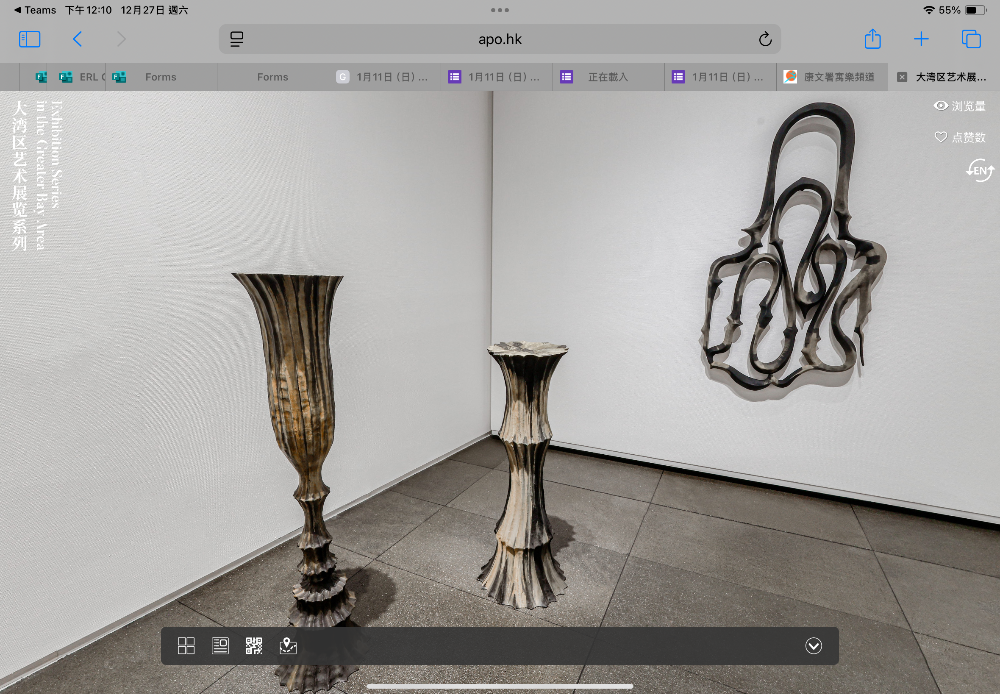The width and height of the screenshot is (1000, 694).
Task: Open the map location icon
Action: pos(288,646)
